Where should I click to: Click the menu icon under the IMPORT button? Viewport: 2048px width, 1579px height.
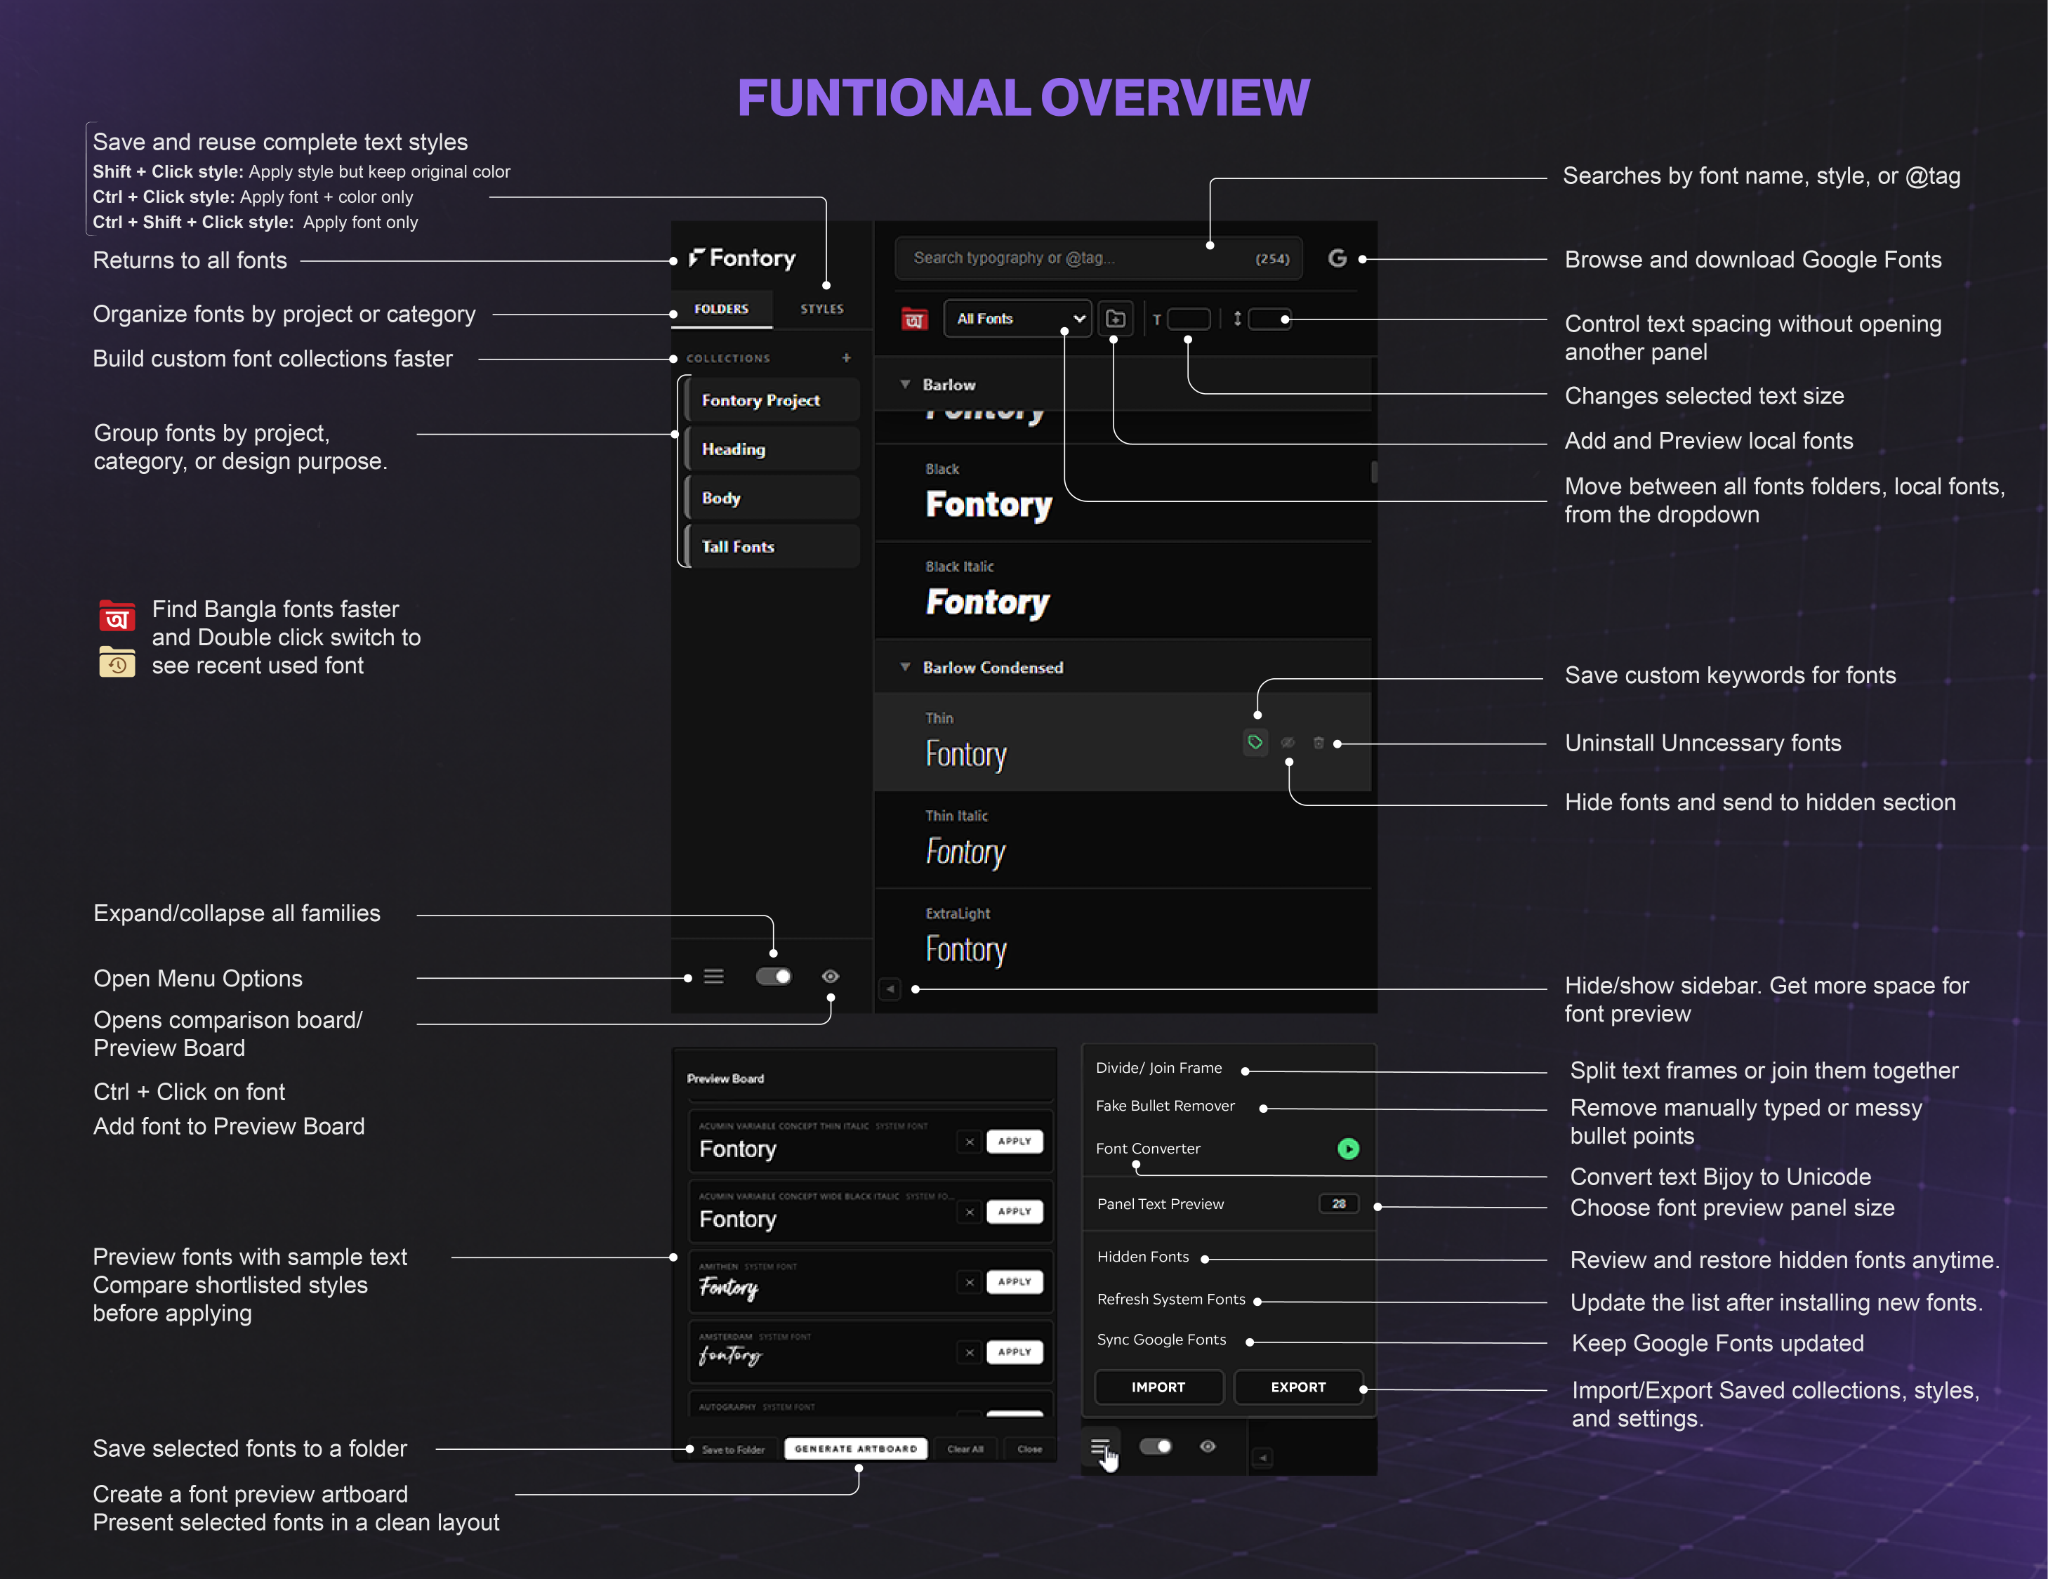(1100, 1447)
